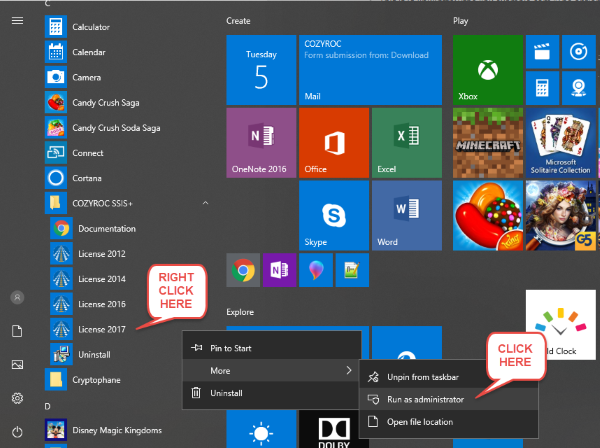Open the More submenu

[272, 370]
